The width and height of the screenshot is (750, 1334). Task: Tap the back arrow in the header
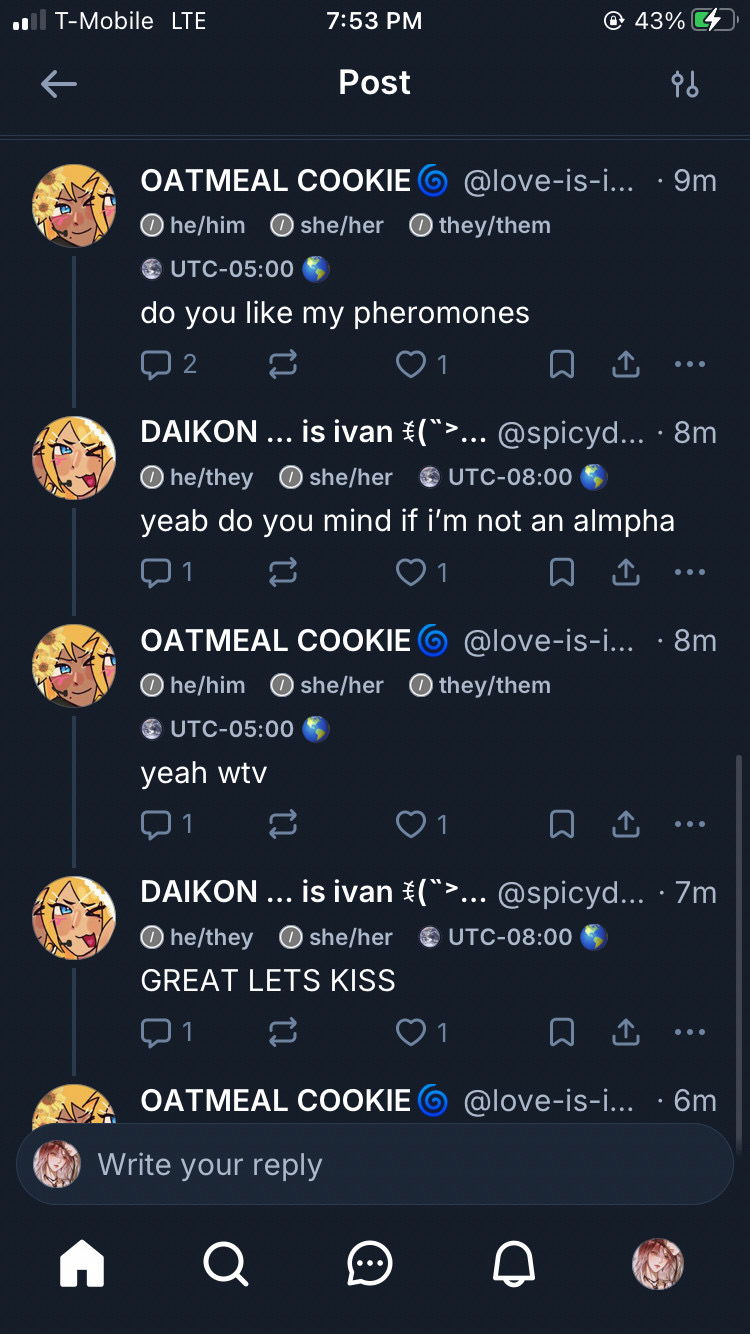click(59, 84)
